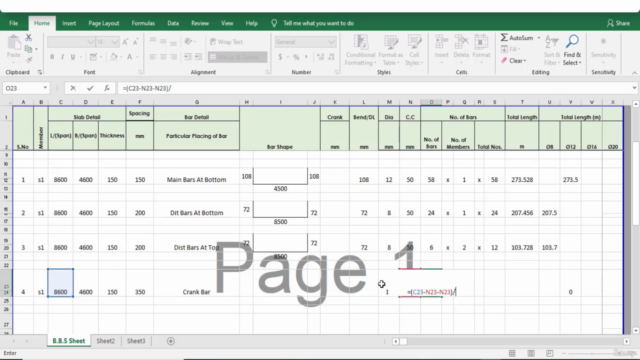The height and width of the screenshot is (360, 640).
Task: Toggle Bold formatting button
Action: pos(52,57)
